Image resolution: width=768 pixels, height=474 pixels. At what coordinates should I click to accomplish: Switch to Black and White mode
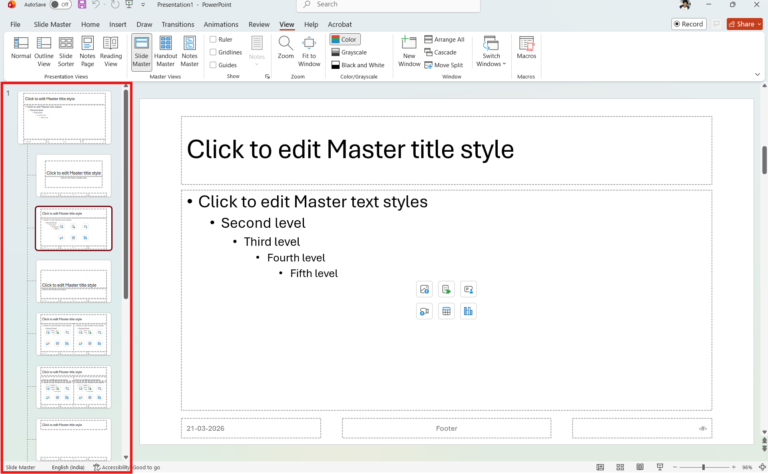358,65
